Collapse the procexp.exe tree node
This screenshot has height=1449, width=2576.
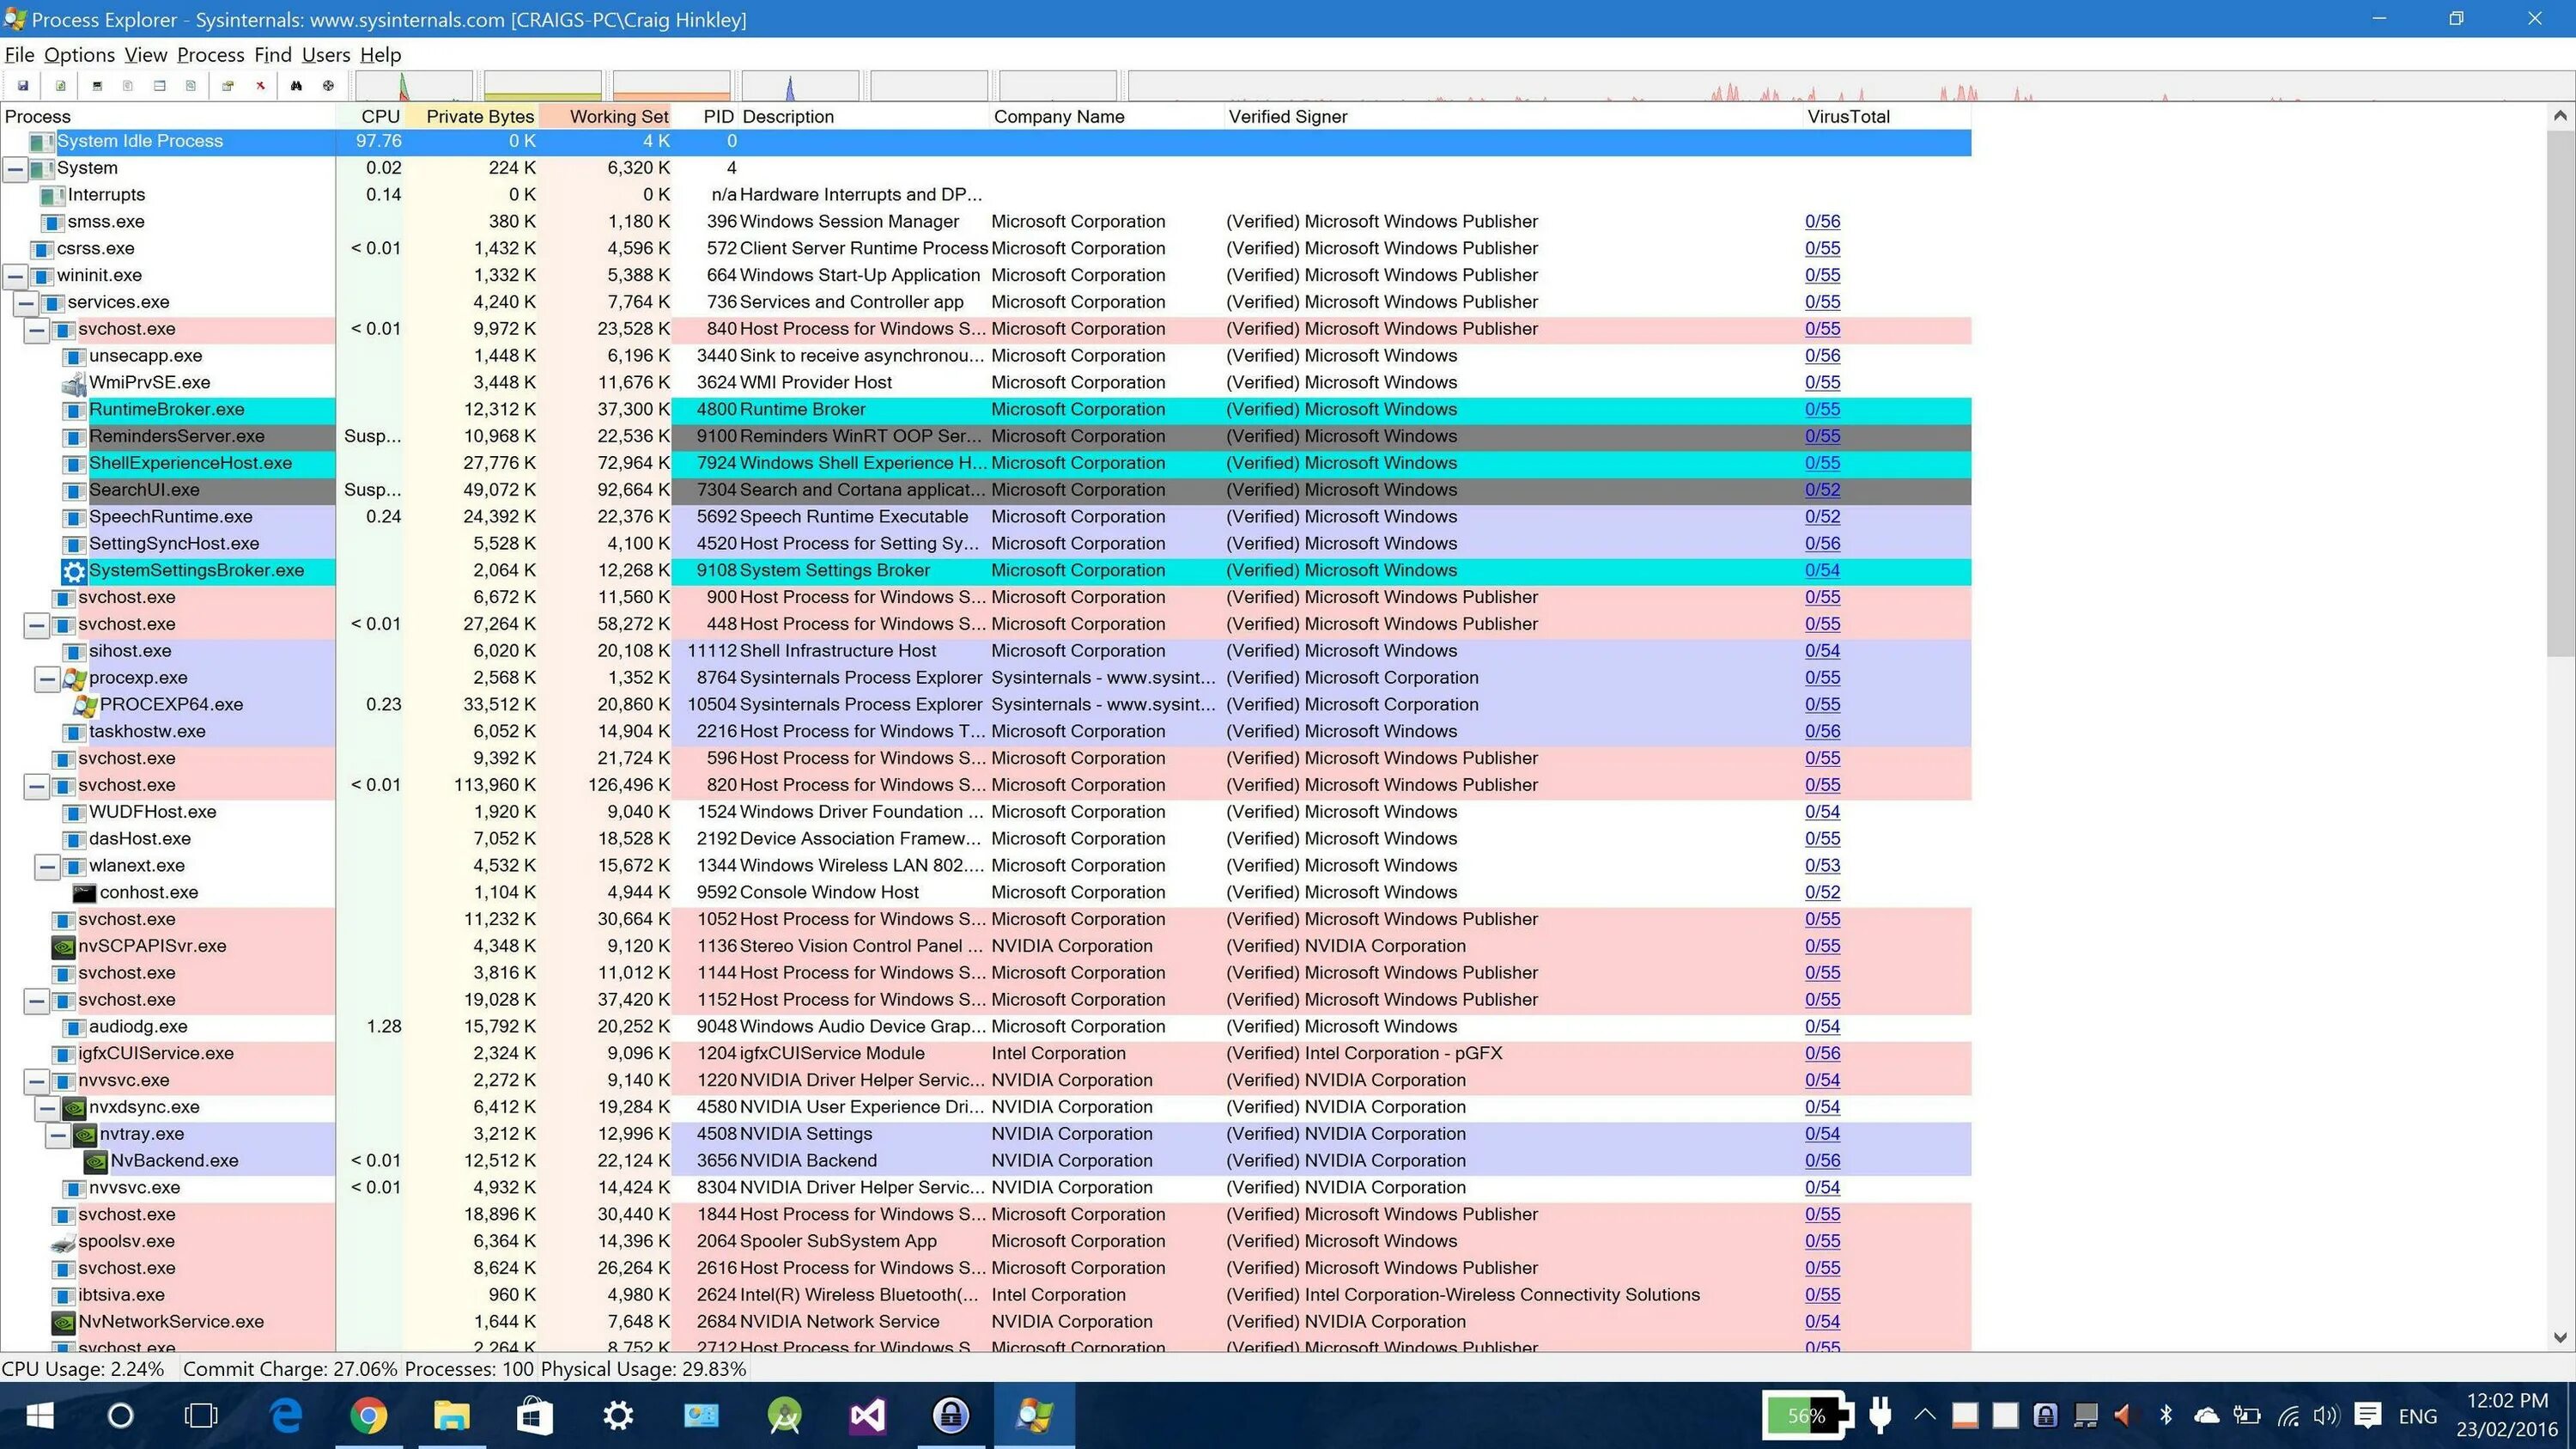(x=48, y=679)
